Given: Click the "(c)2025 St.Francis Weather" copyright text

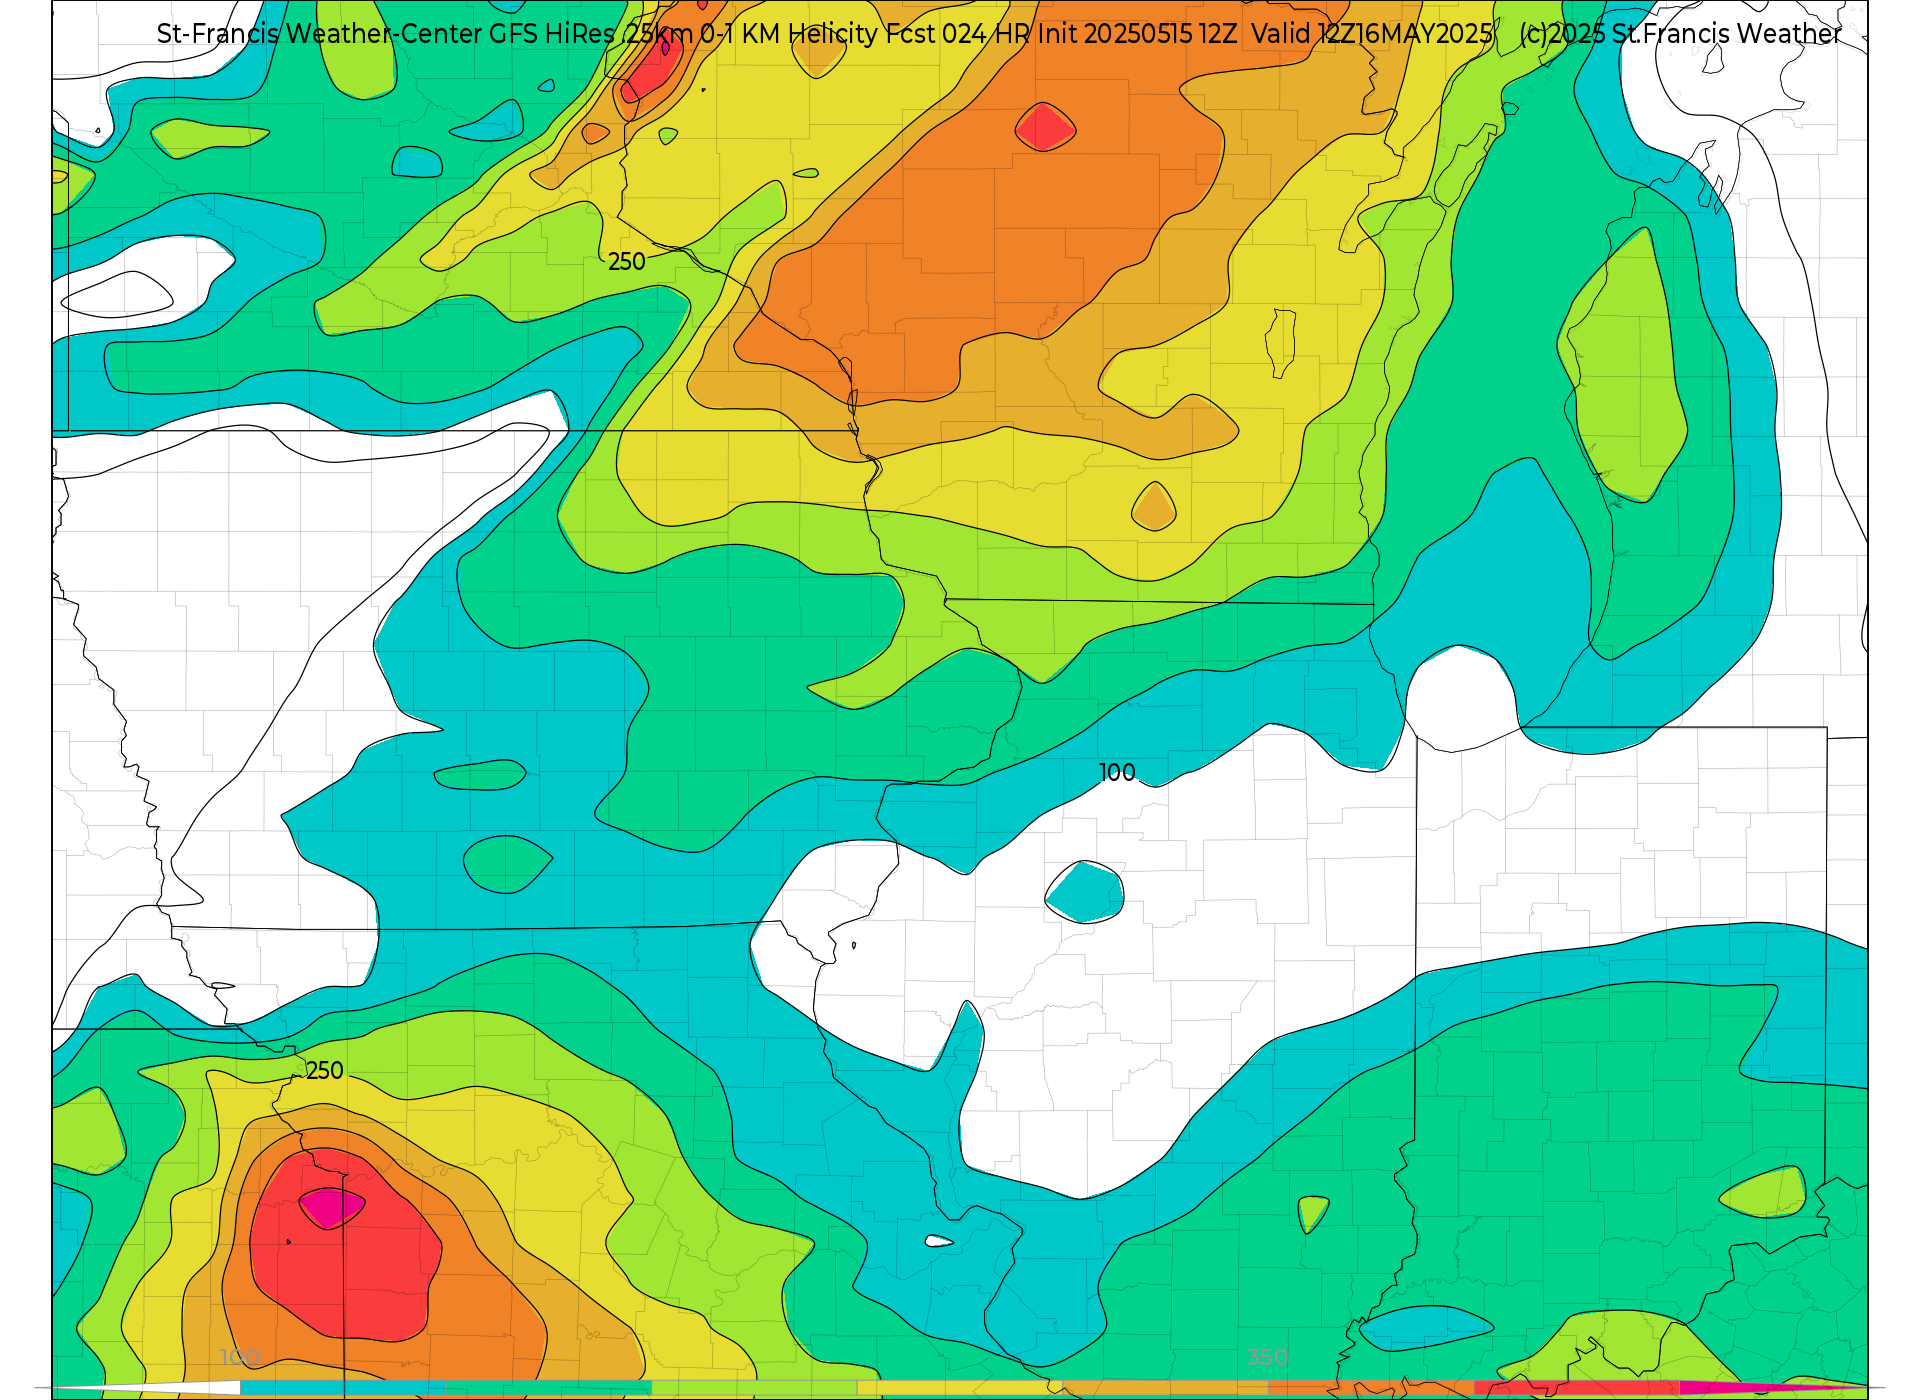Looking at the screenshot, I should [1680, 34].
